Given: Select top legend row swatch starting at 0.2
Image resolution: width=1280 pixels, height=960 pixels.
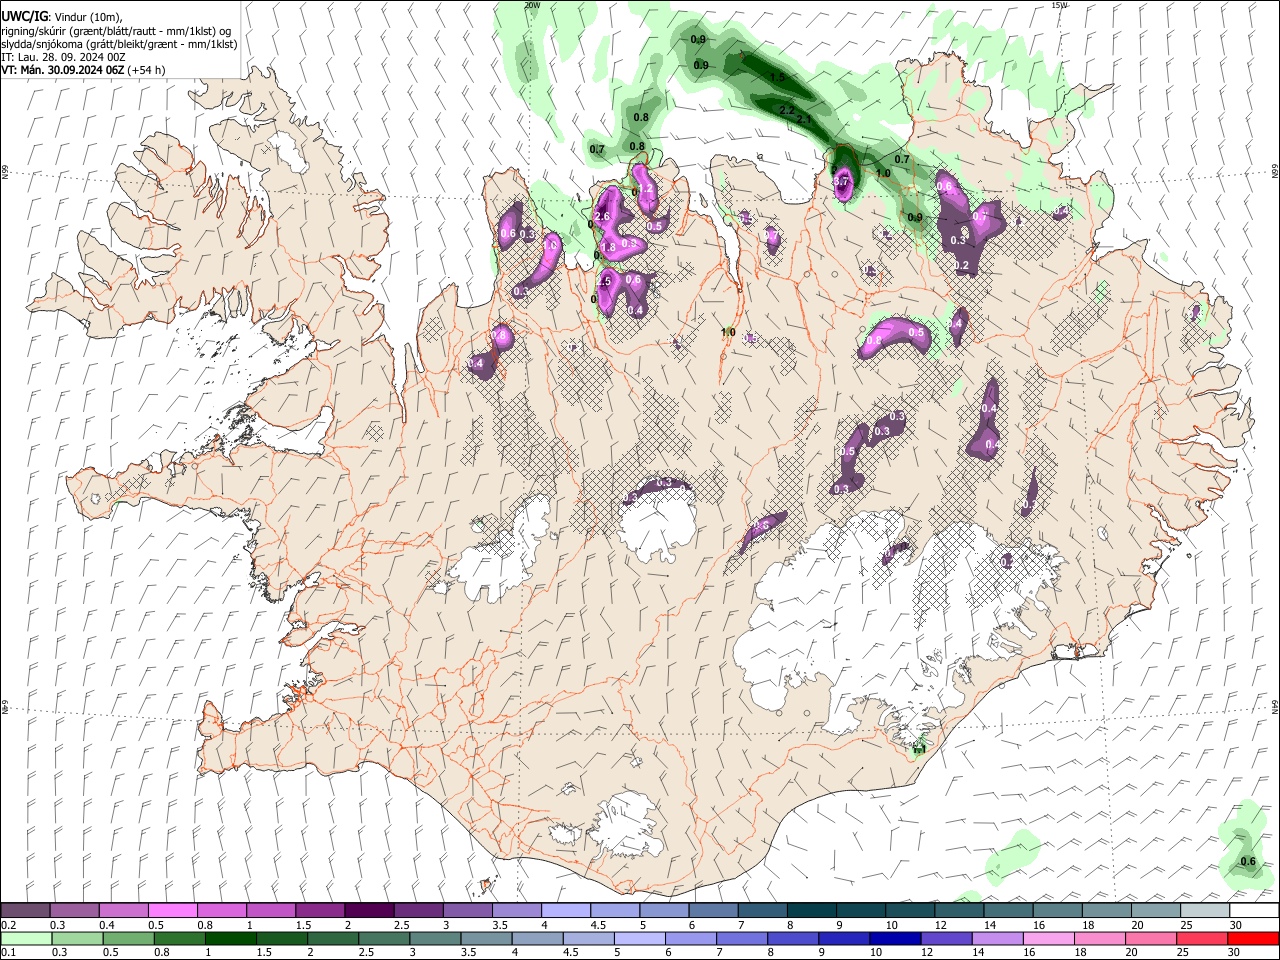Looking at the screenshot, I should point(26,911).
